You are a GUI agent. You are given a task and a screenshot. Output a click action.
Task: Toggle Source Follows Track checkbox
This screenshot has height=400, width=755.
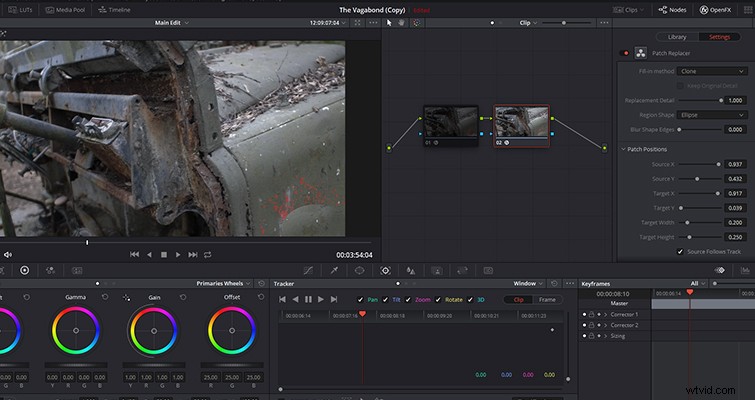pyautogui.click(x=680, y=252)
